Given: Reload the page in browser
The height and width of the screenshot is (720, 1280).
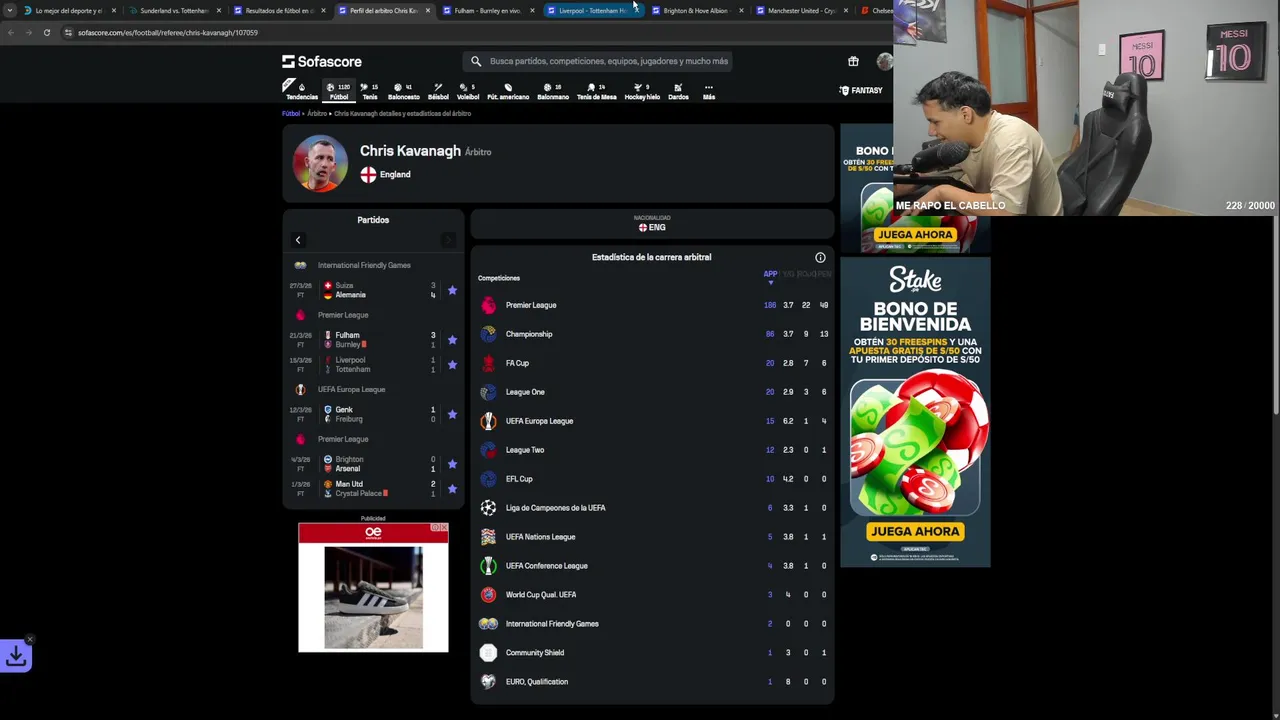Looking at the screenshot, I should (x=46, y=32).
